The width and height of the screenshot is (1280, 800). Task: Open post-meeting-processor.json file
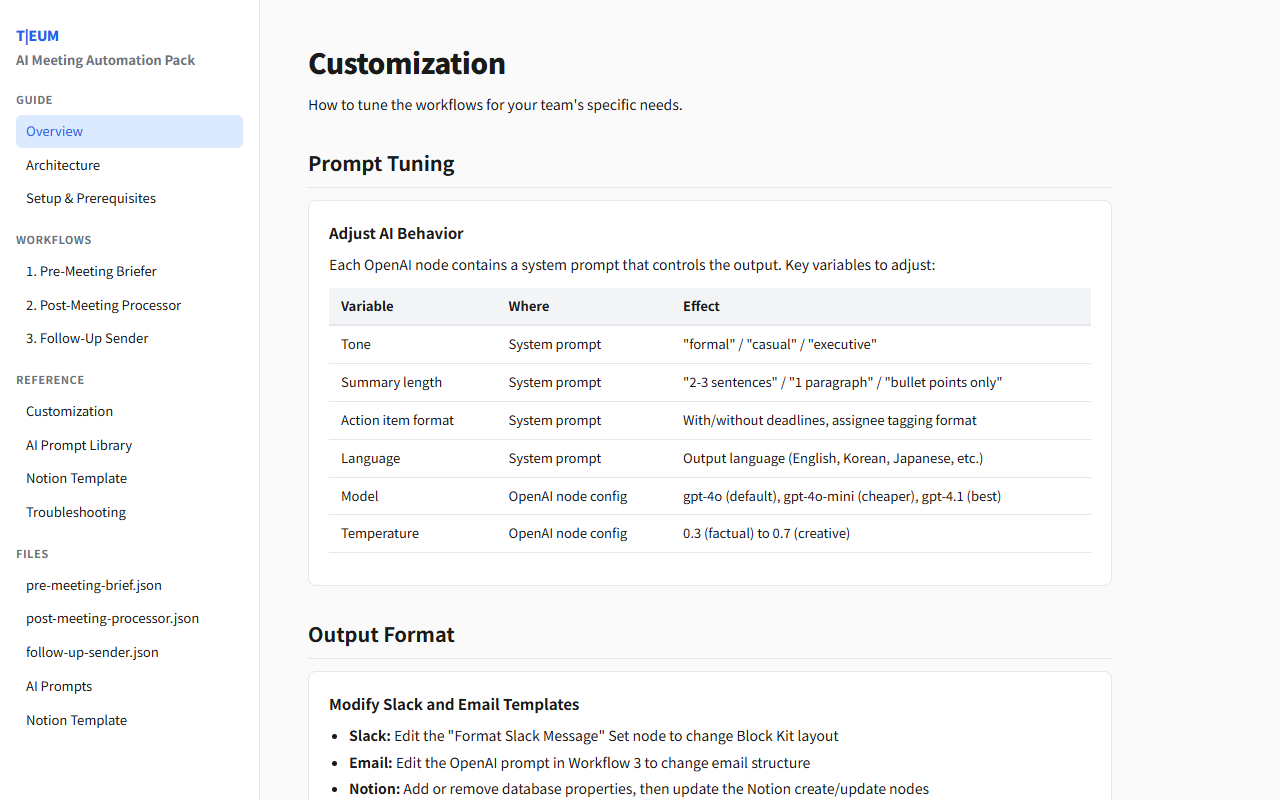(x=112, y=618)
